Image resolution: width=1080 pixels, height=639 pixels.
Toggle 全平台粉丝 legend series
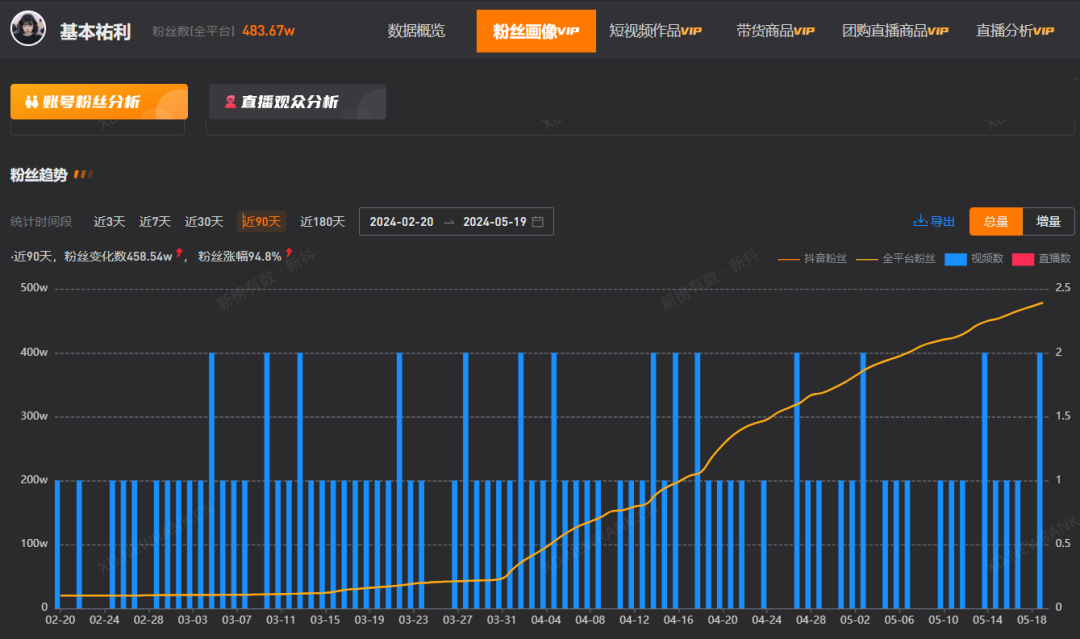[x=895, y=259]
